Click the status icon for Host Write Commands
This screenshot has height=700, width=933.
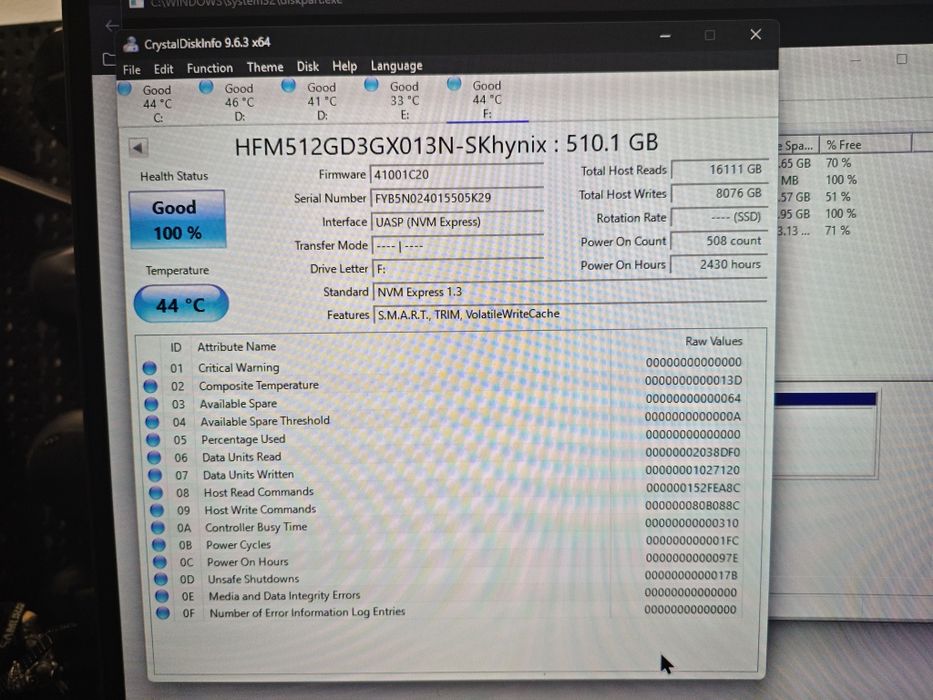click(157, 510)
